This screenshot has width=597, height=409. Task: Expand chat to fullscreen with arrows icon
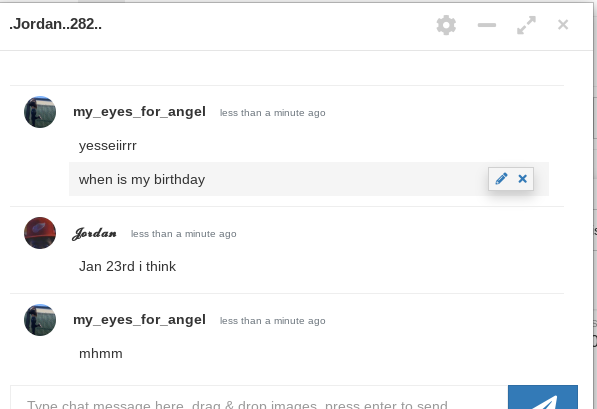[527, 25]
